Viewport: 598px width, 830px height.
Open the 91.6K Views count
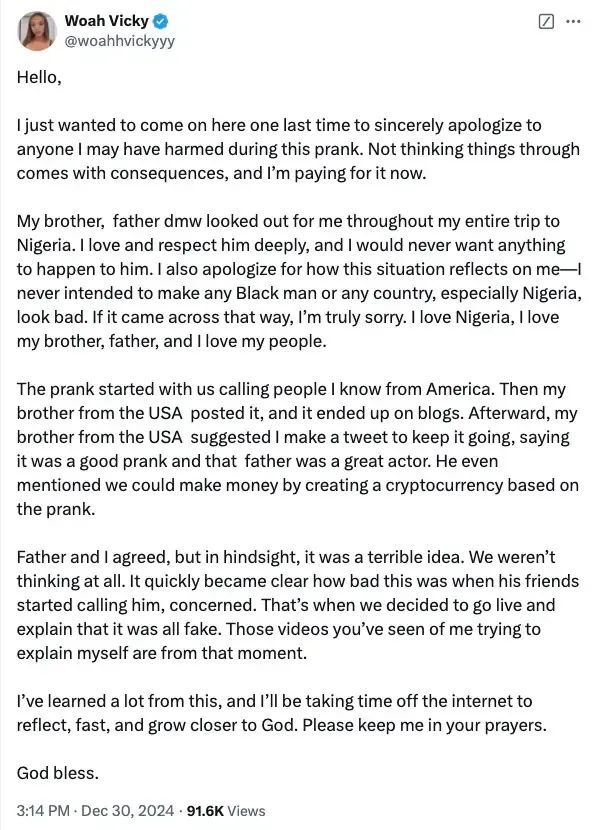tap(226, 810)
